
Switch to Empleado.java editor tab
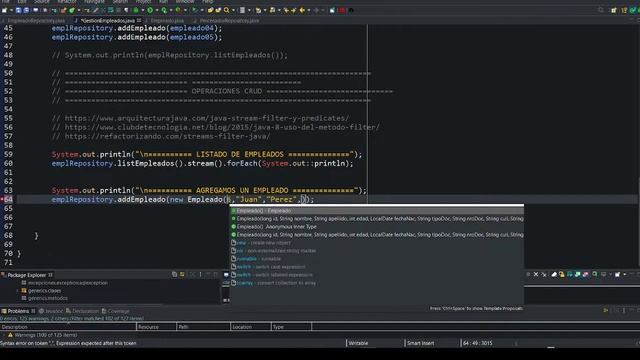pyautogui.click(x=167, y=20)
